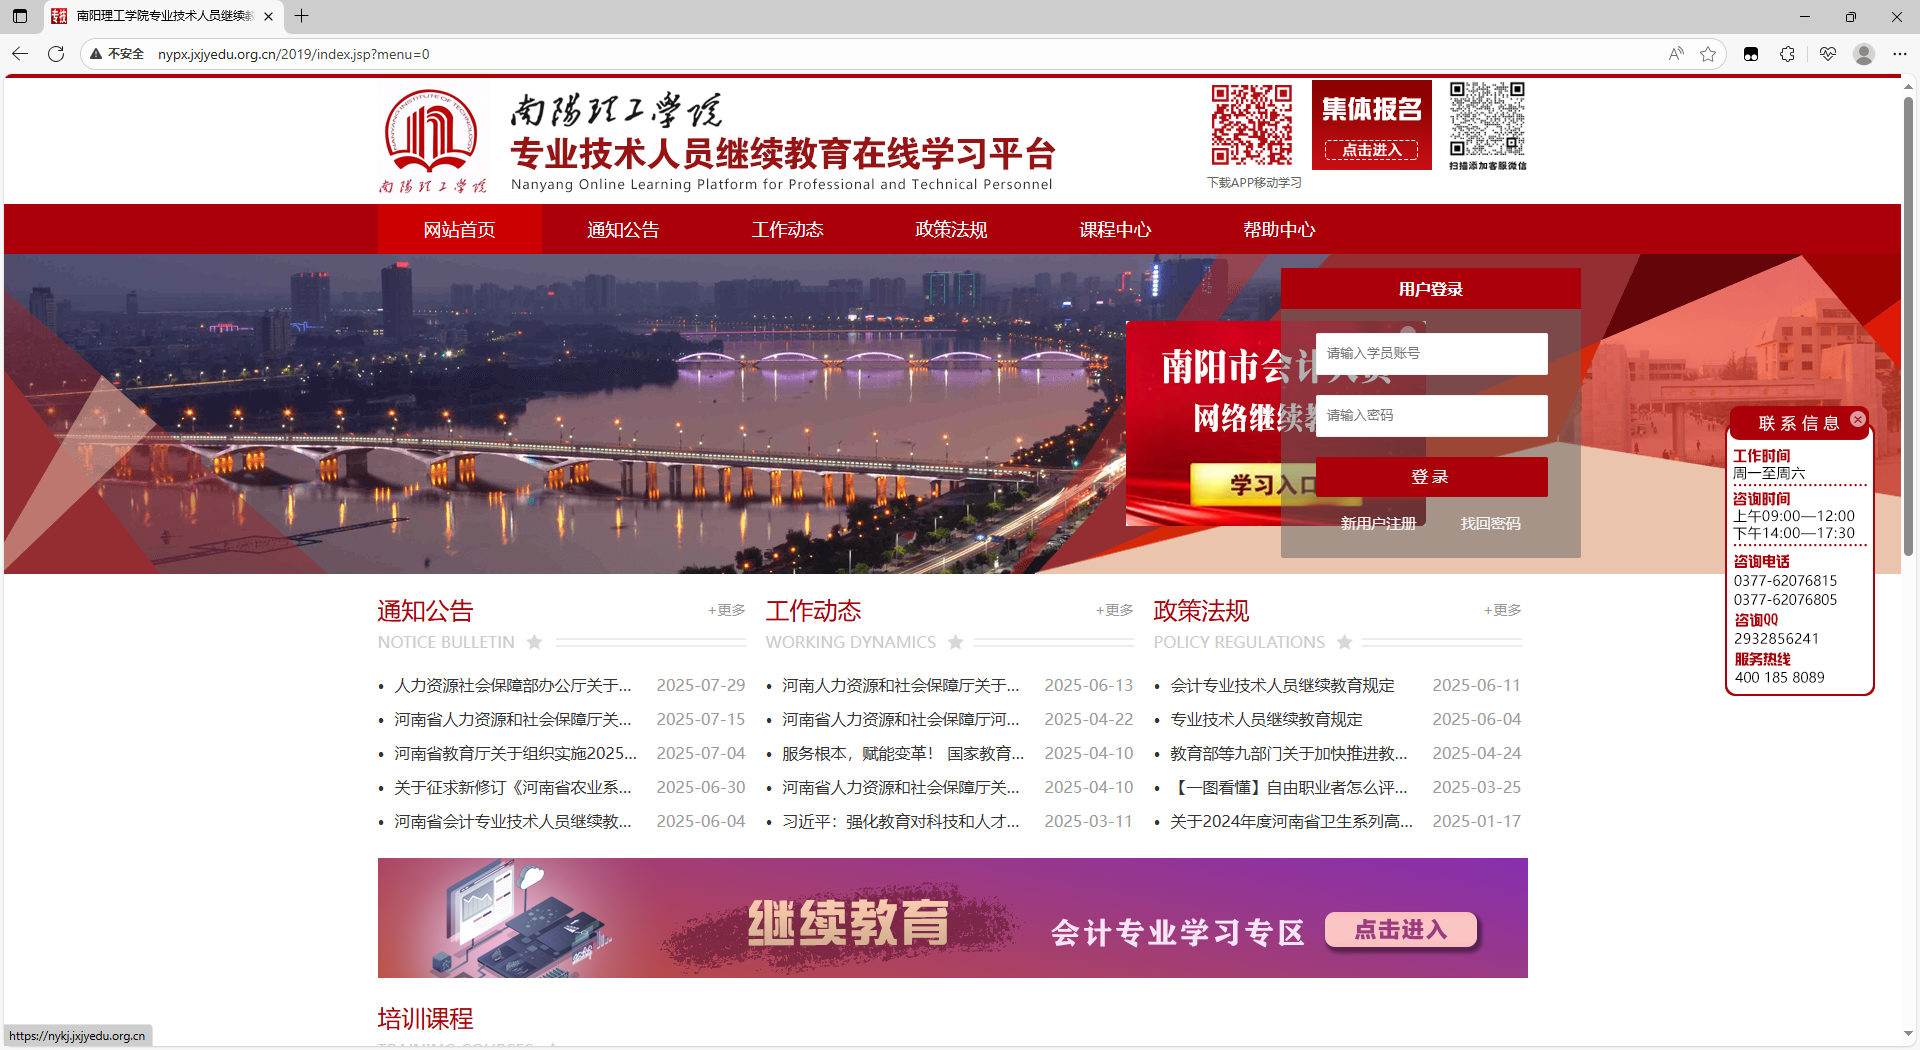Click the date 2025-07-29 in notices
The height and width of the screenshot is (1050, 1920).
(701, 685)
